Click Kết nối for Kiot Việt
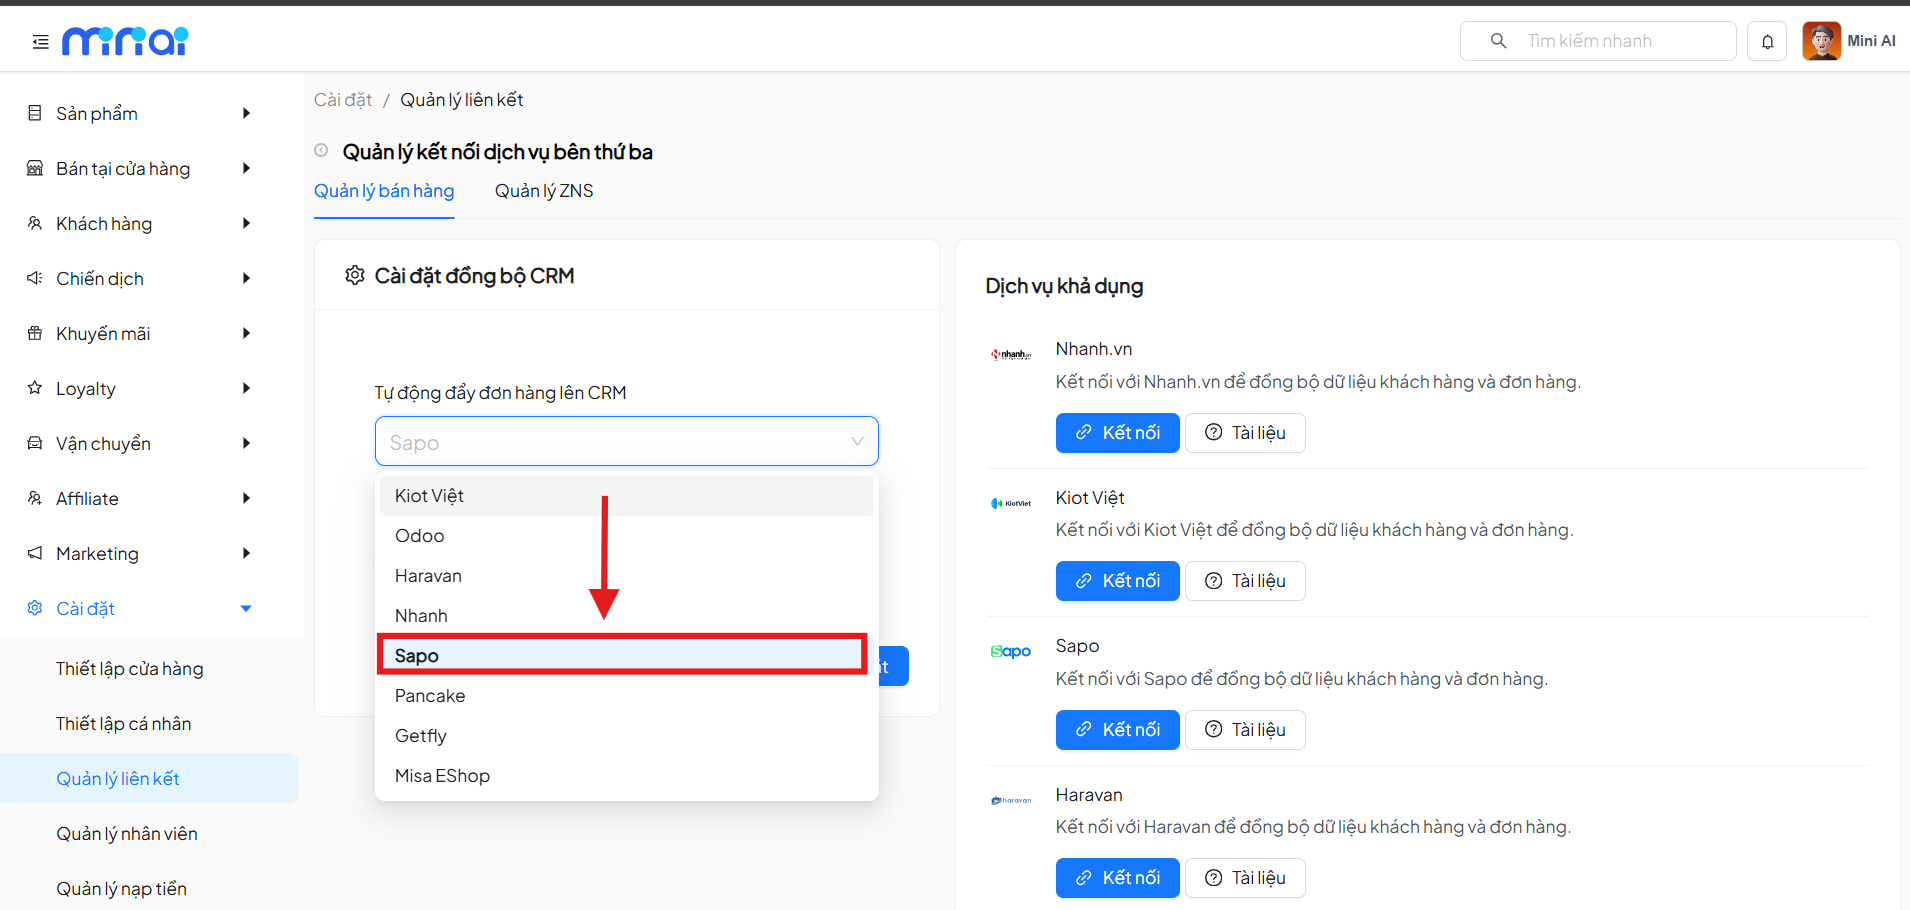Image resolution: width=1910 pixels, height=910 pixels. pyautogui.click(x=1117, y=581)
